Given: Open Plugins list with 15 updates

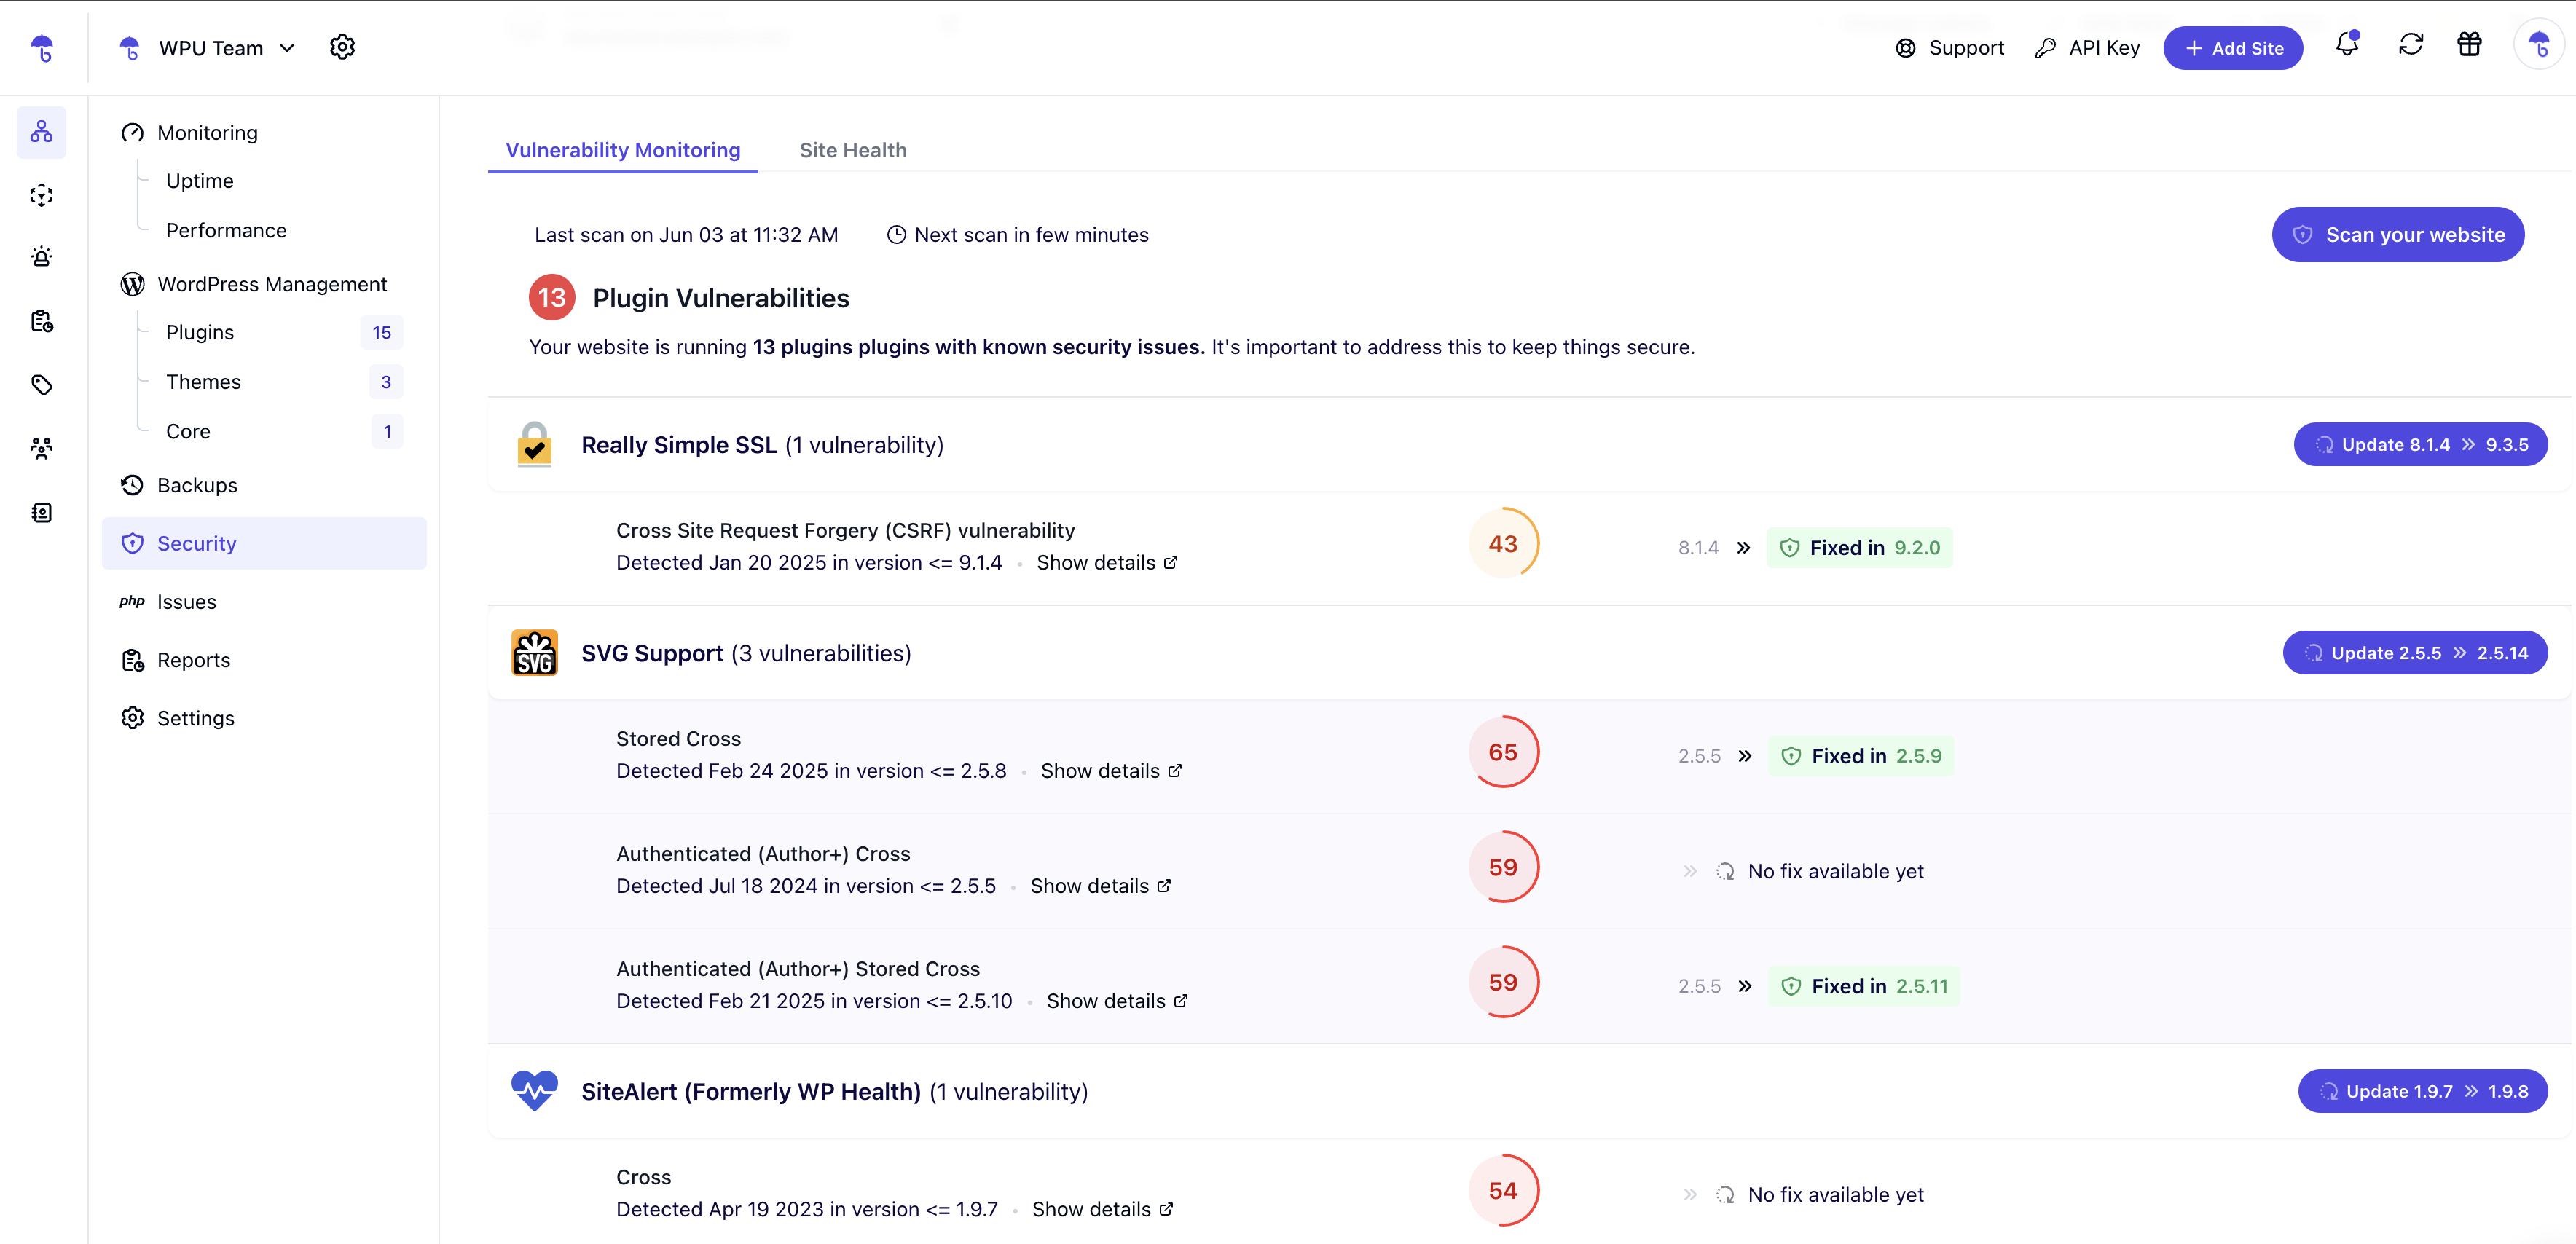Looking at the screenshot, I should [x=283, y=332].
